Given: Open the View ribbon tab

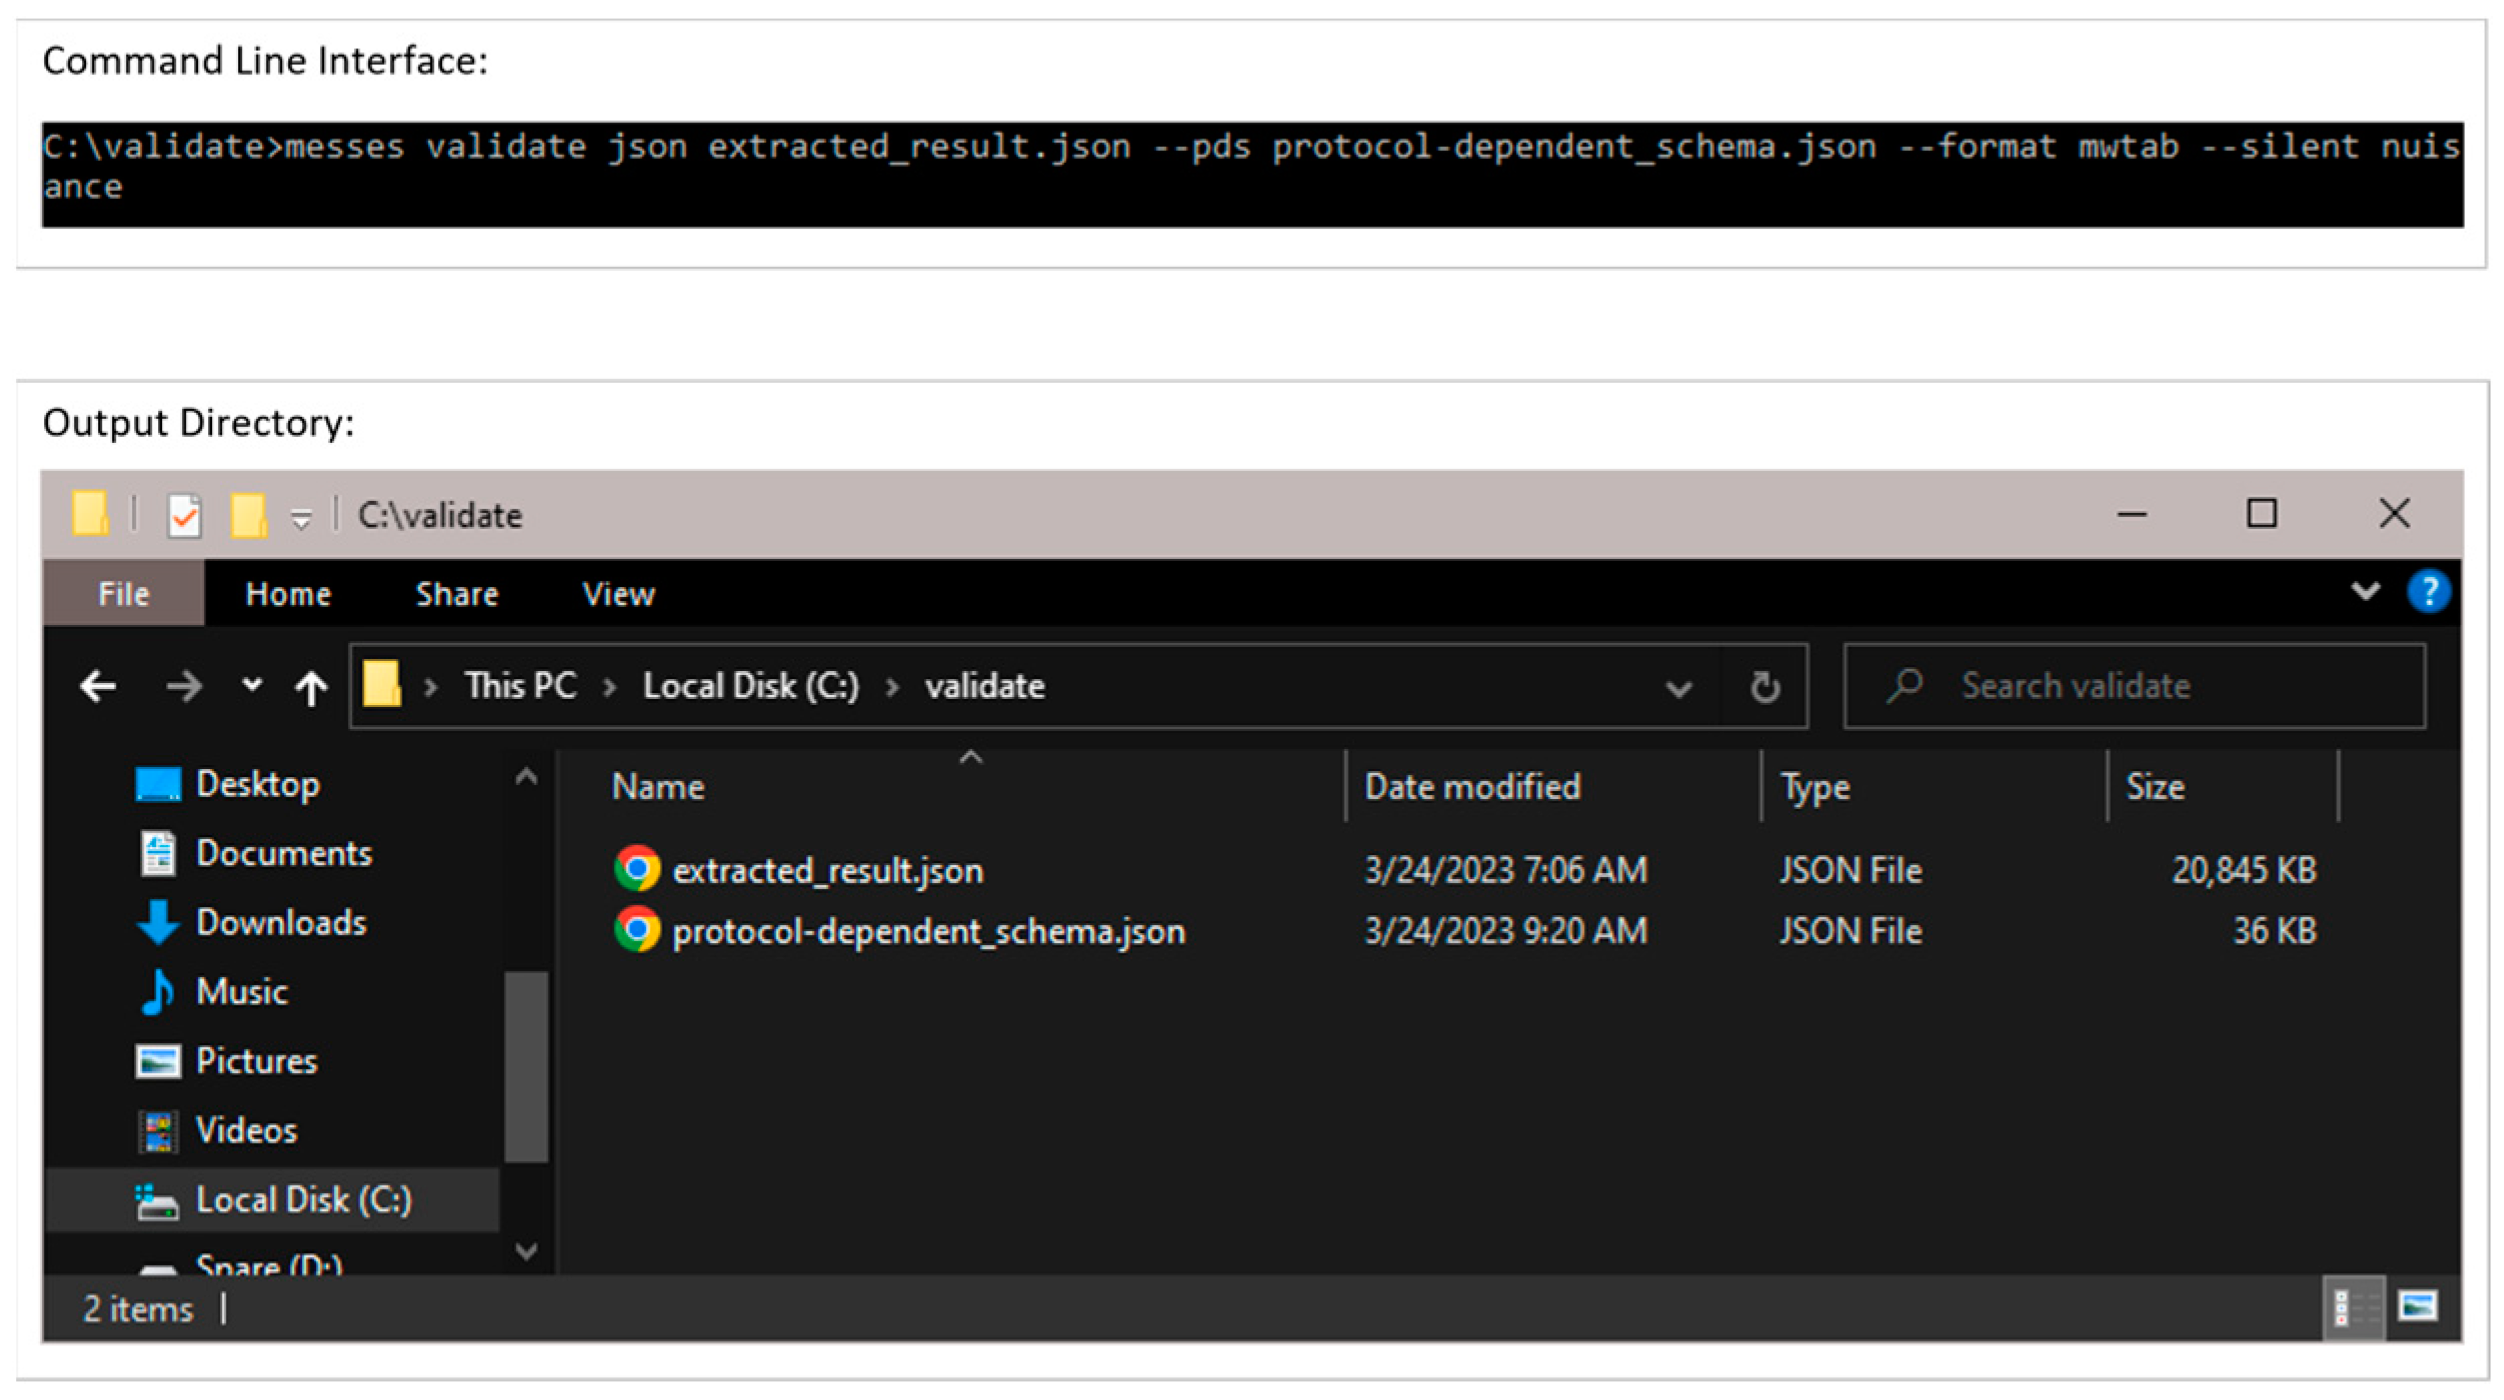Looking at the screenshot, I should [618, 594].
